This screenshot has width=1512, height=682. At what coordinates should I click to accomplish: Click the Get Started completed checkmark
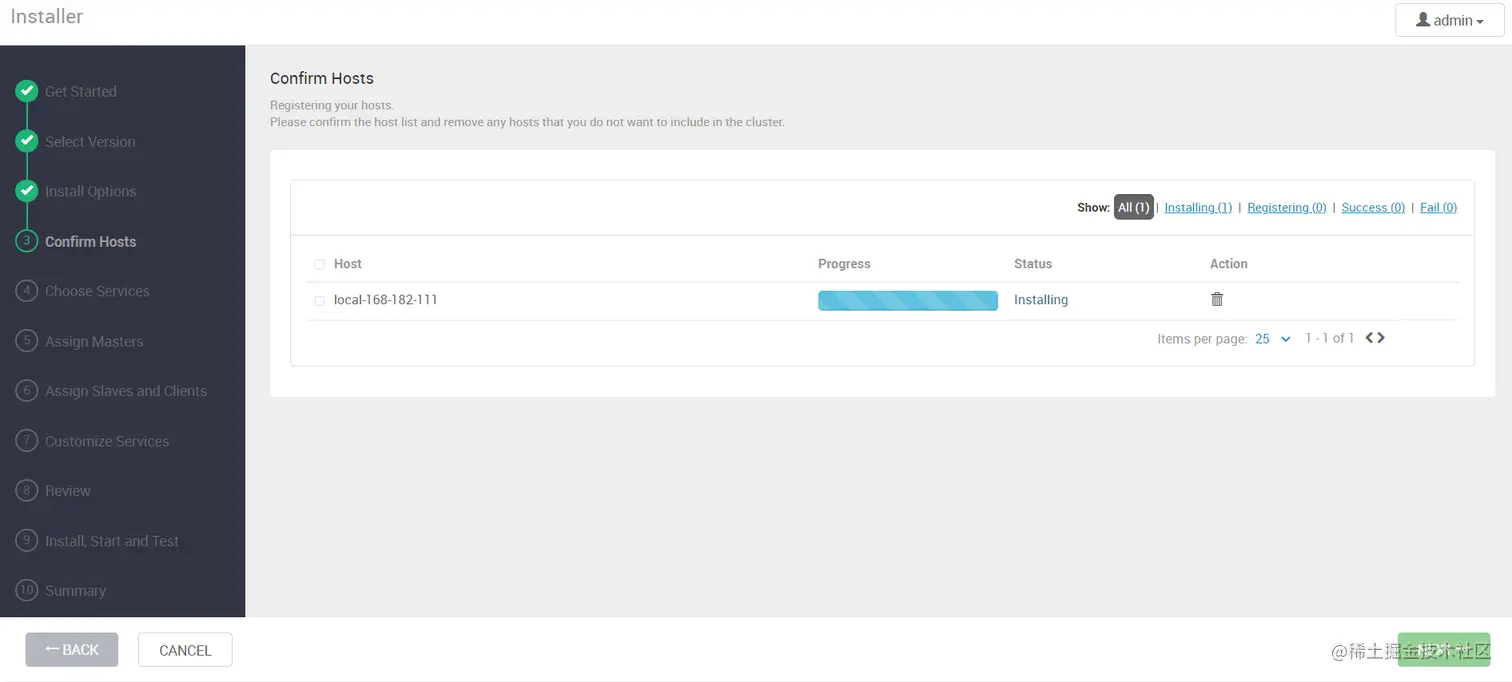[x=27, y=91]
